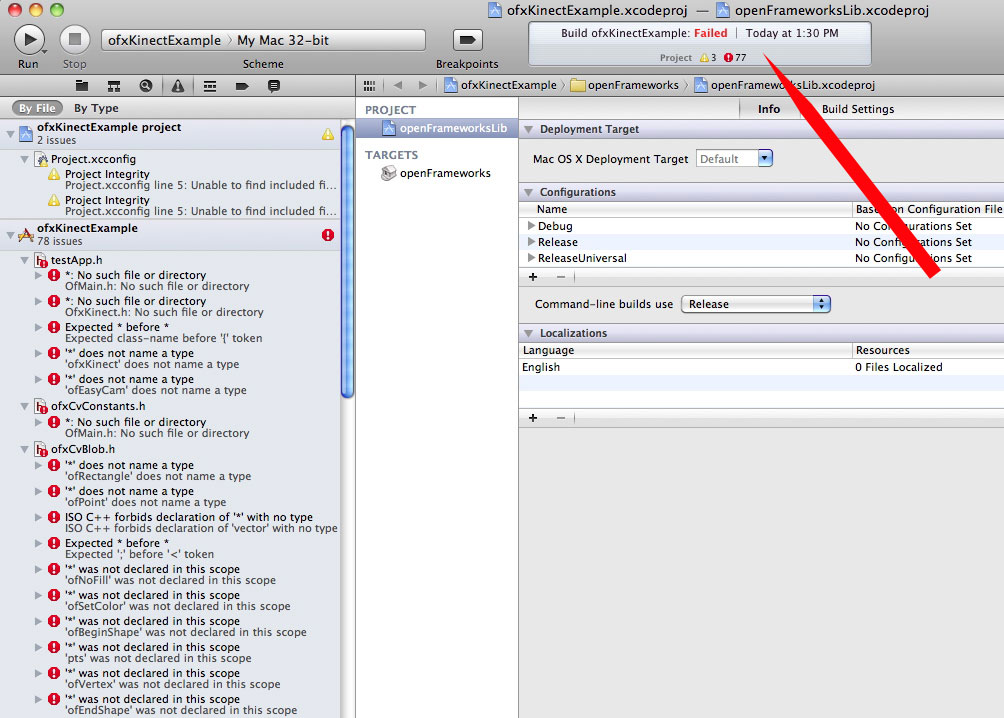Select the Issue navigator warning-triangle icon
The image size is (1004, 718).
tap(178, 86)
